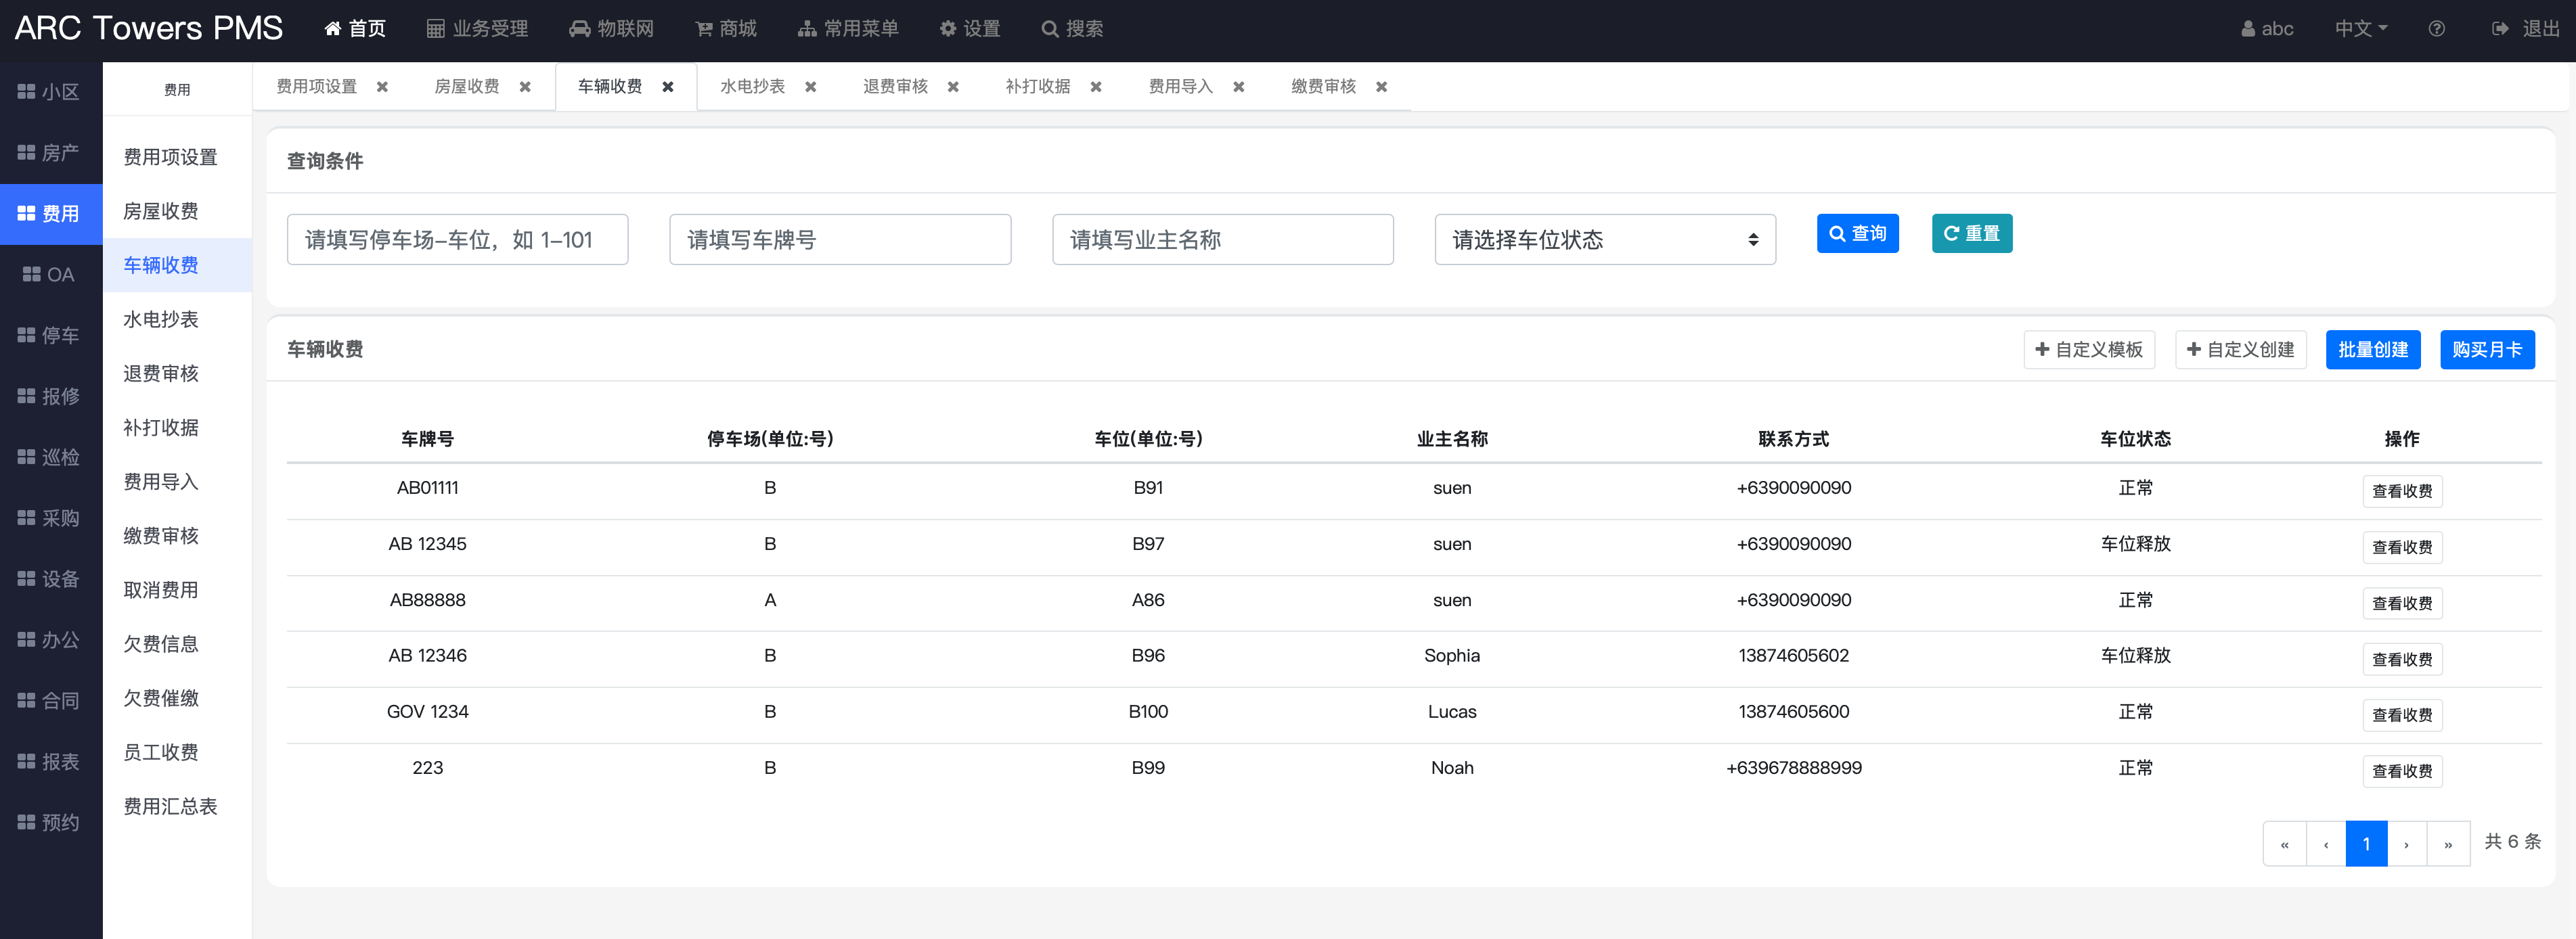Open 商城 shopping cart menu
Image resolution: width=2576 pixels, height=939 pixels.
click(704, 29)
